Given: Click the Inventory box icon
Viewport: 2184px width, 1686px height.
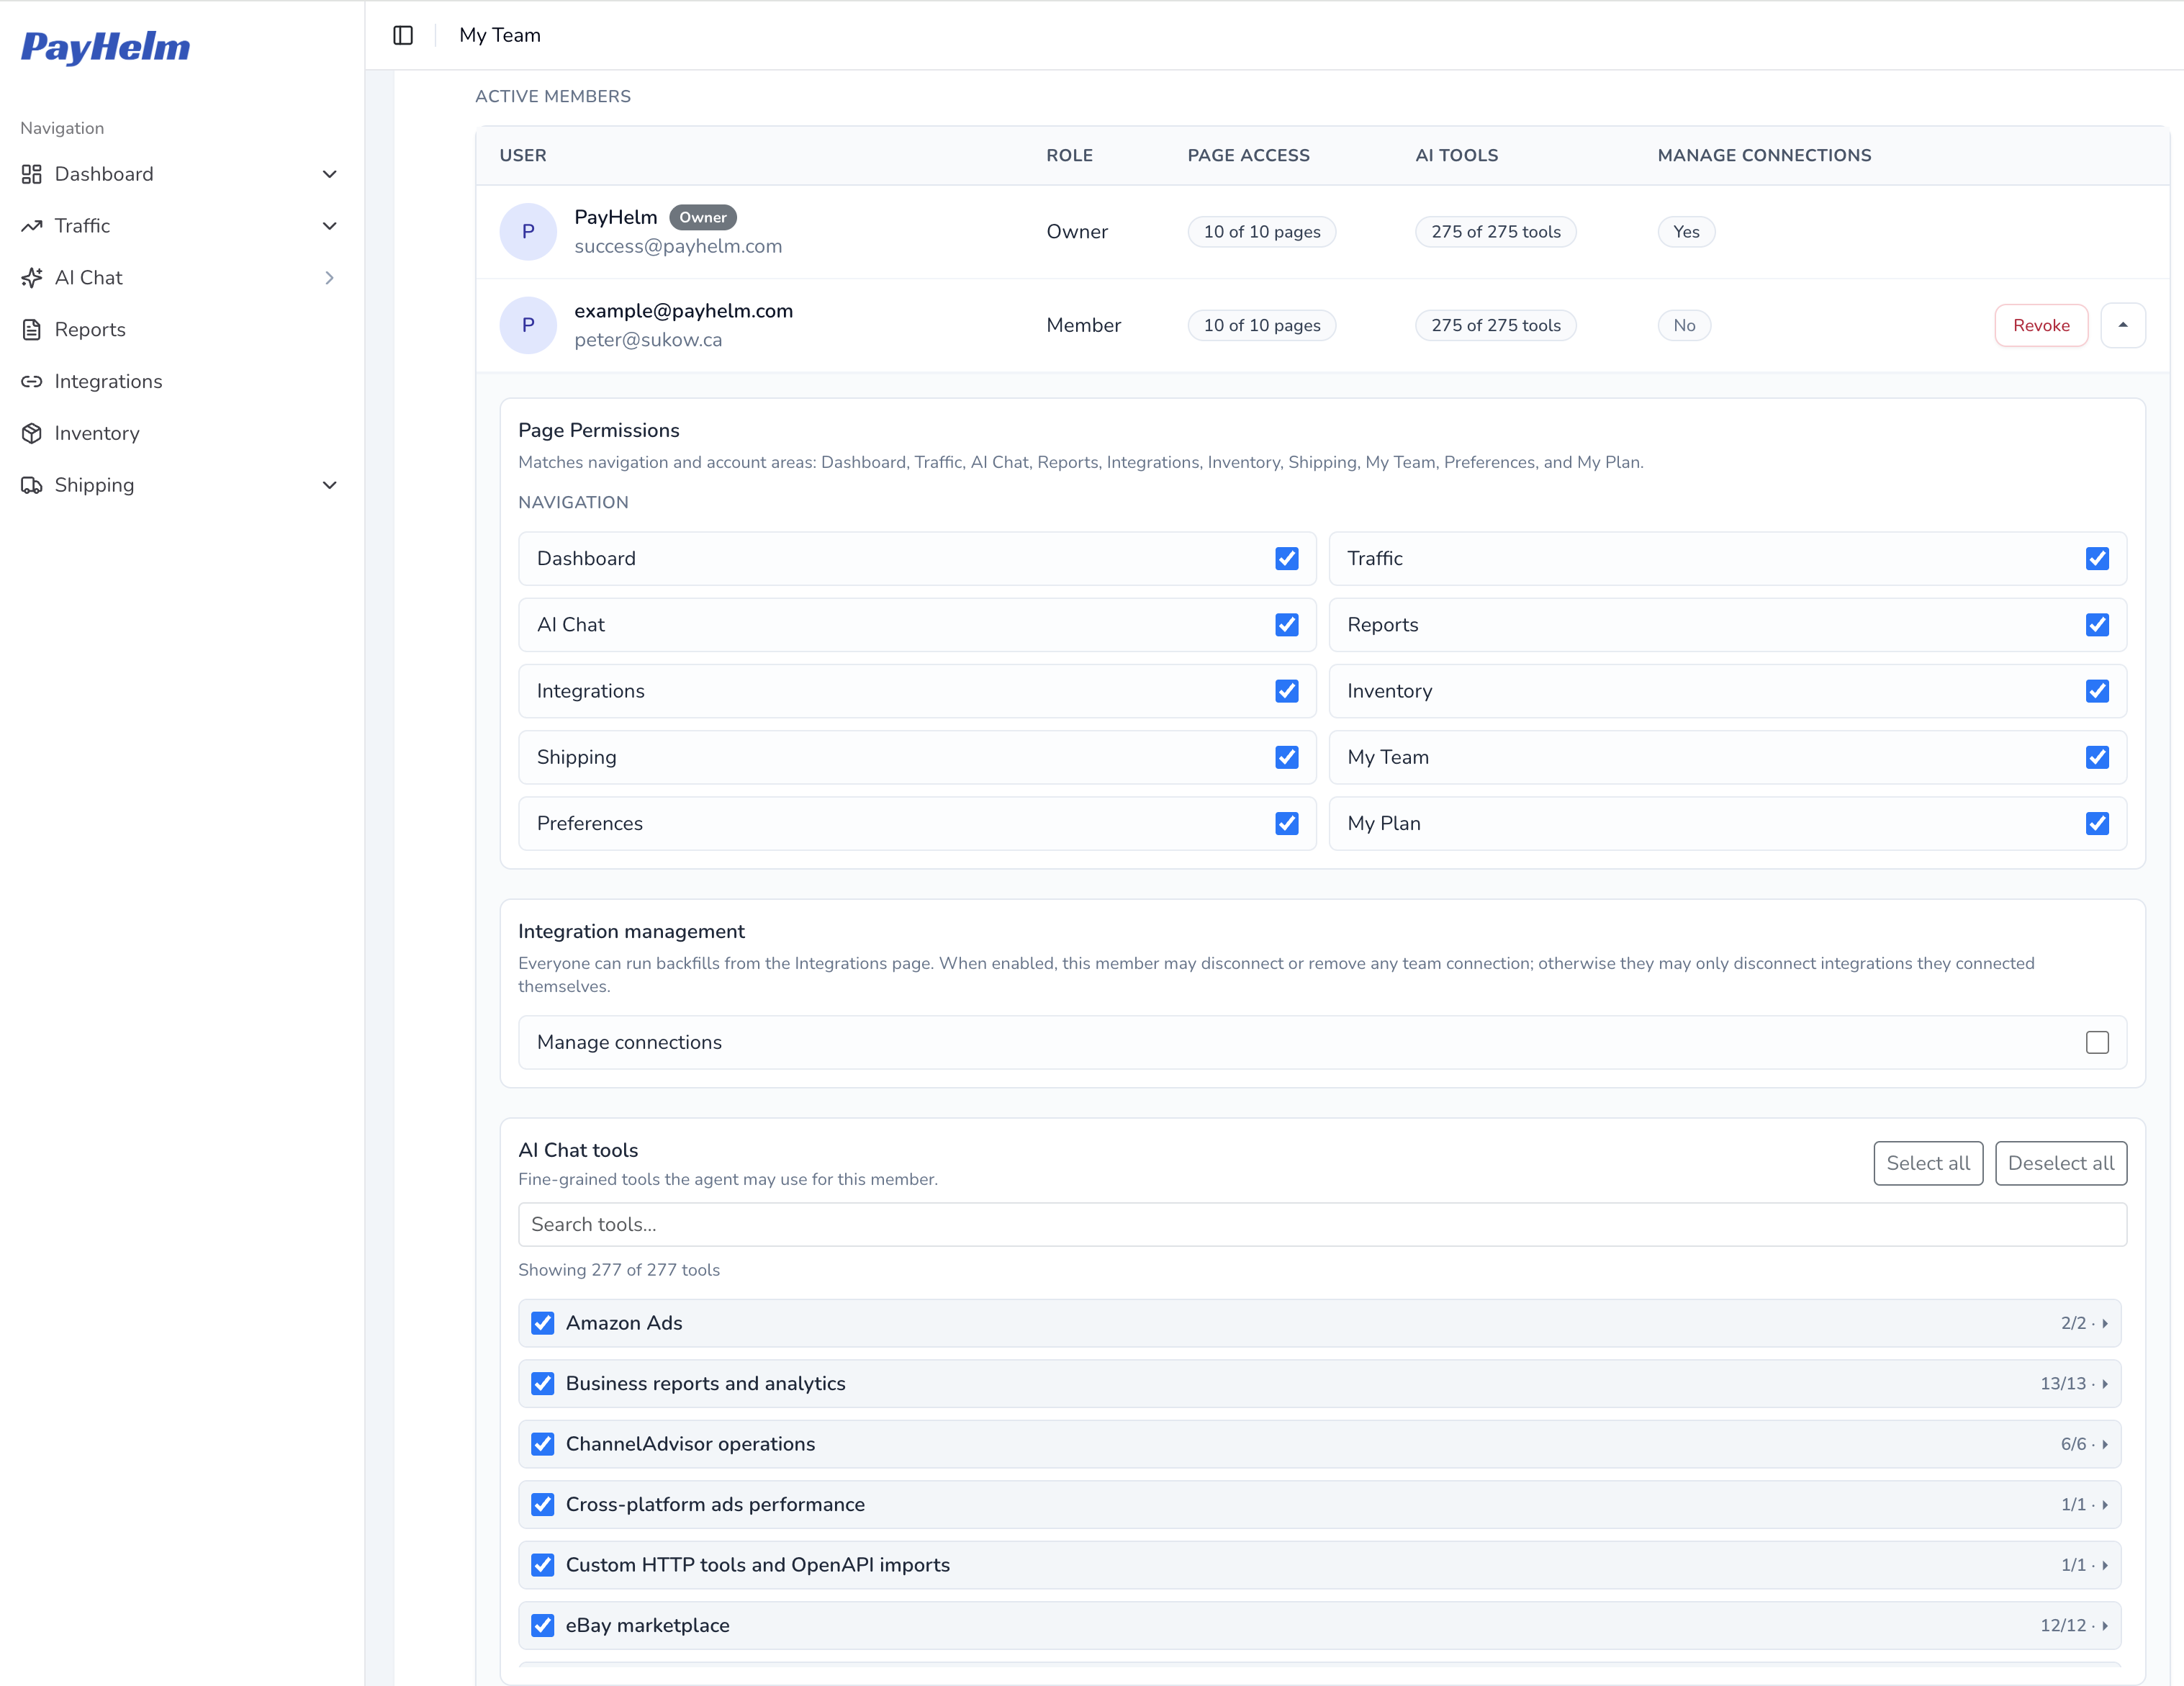Looking at the screenshot, I should click(x=32, y=433).
